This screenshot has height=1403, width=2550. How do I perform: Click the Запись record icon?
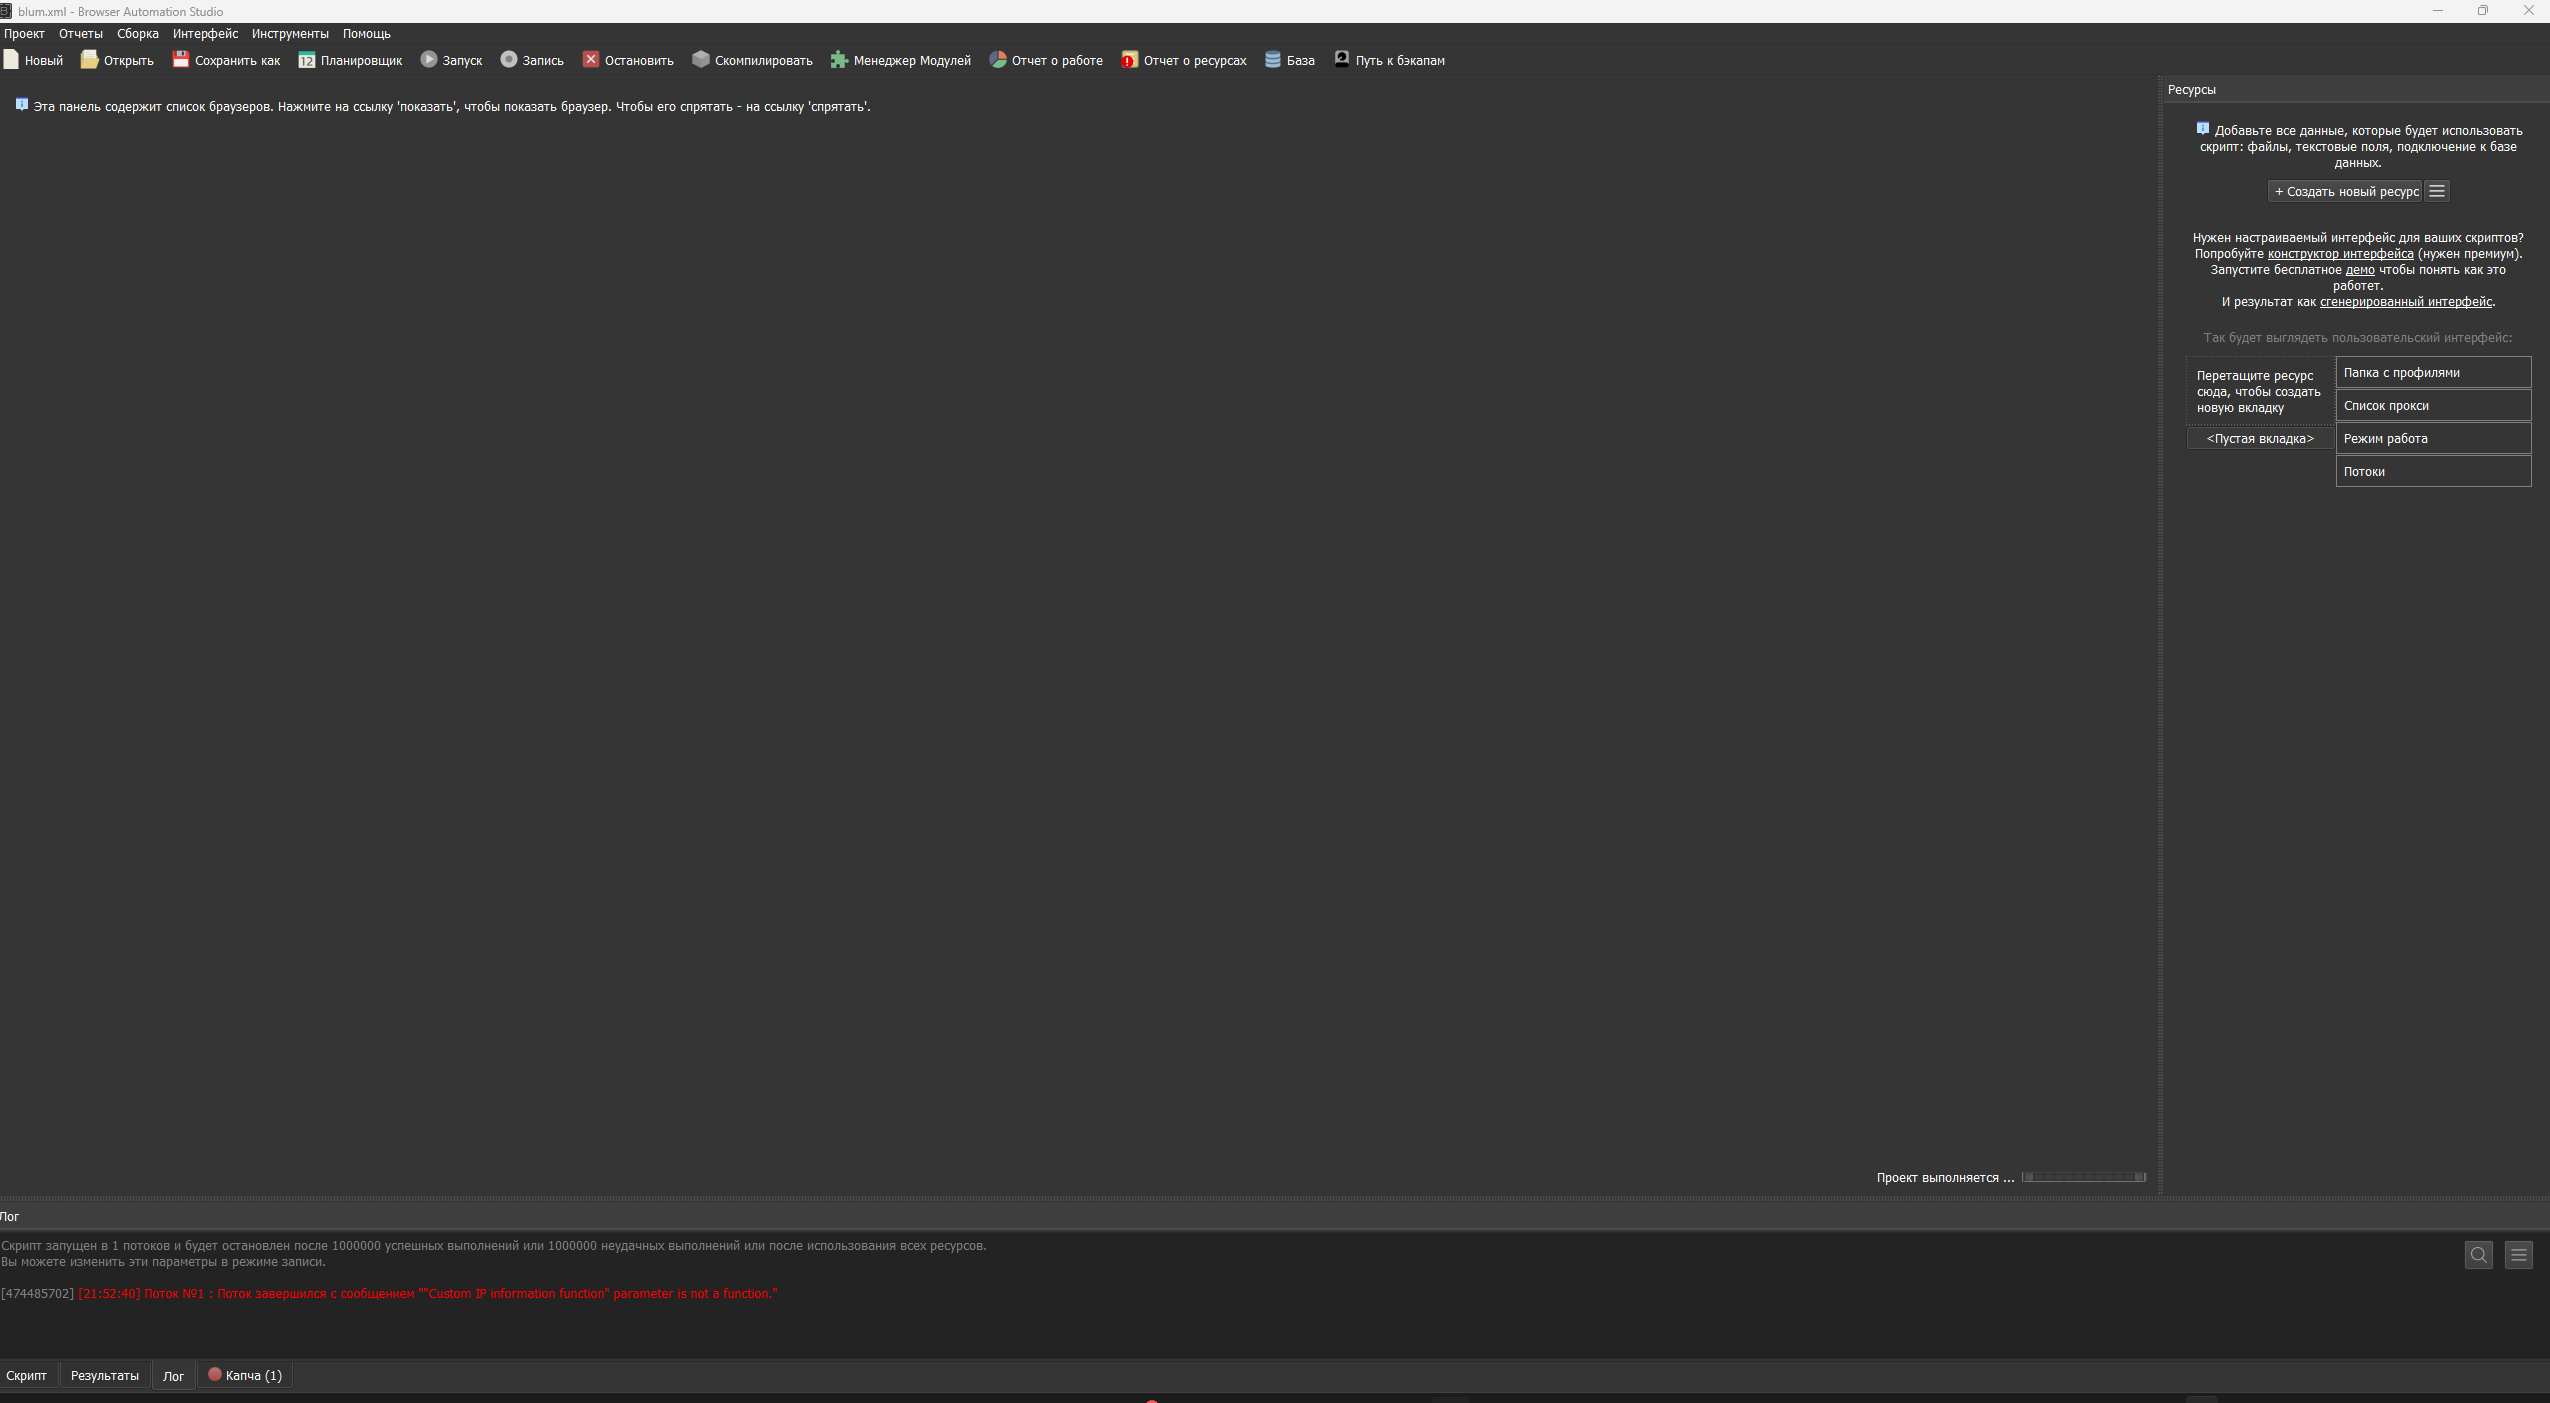click(509, 60)
